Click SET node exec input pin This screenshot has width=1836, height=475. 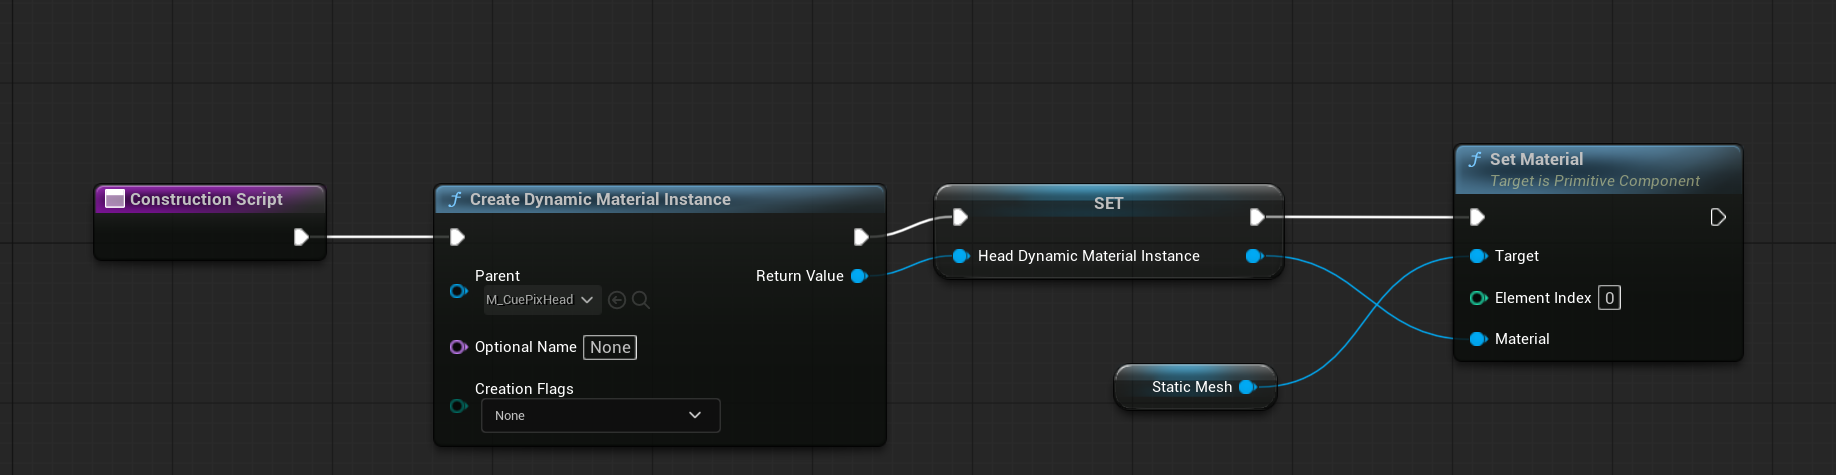(x=960, y=217)
